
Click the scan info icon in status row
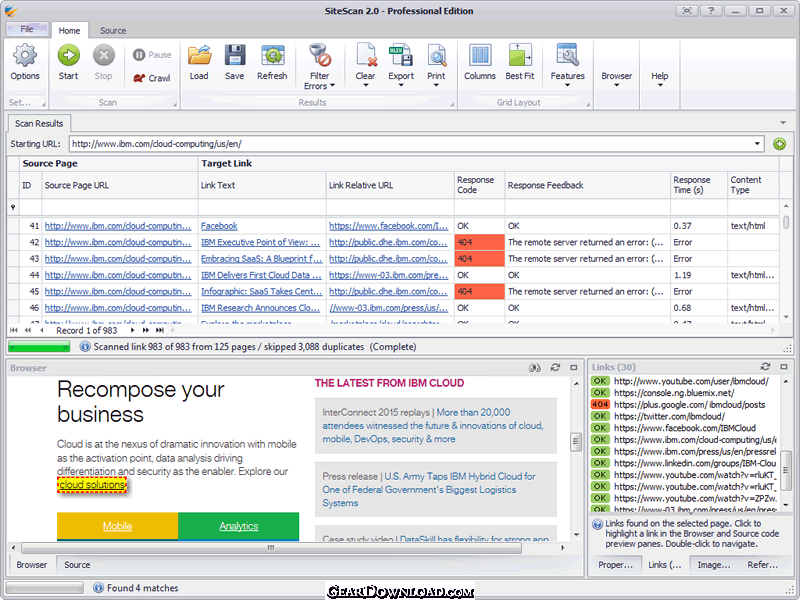pyautogui.click(x=85, y=347)
